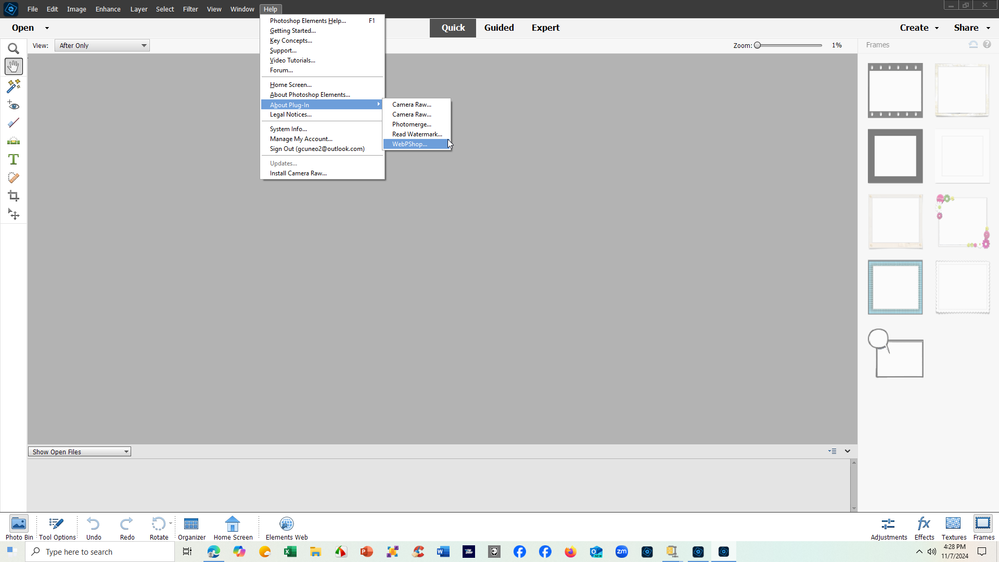Open the Show Open Files dropdown
The image size is (999, 562).
point(80,452)
